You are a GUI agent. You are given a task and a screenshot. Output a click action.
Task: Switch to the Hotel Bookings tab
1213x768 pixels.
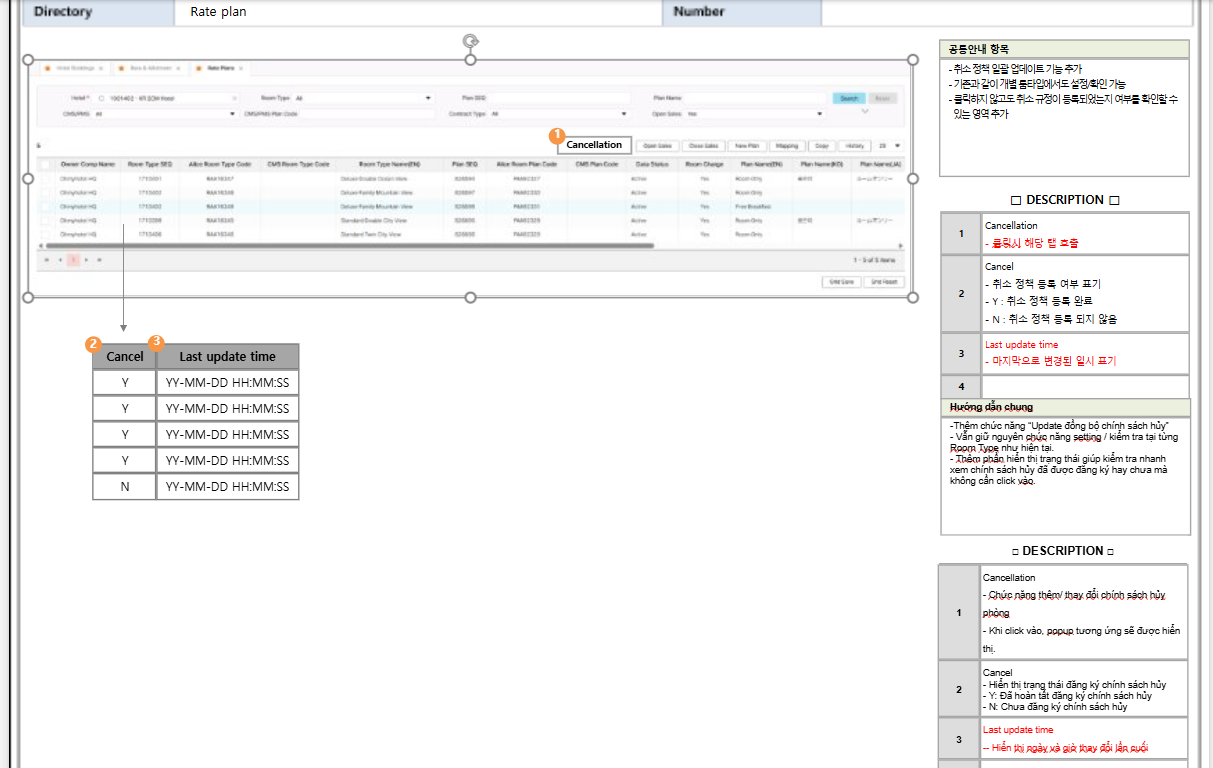(x=75, y=68)
